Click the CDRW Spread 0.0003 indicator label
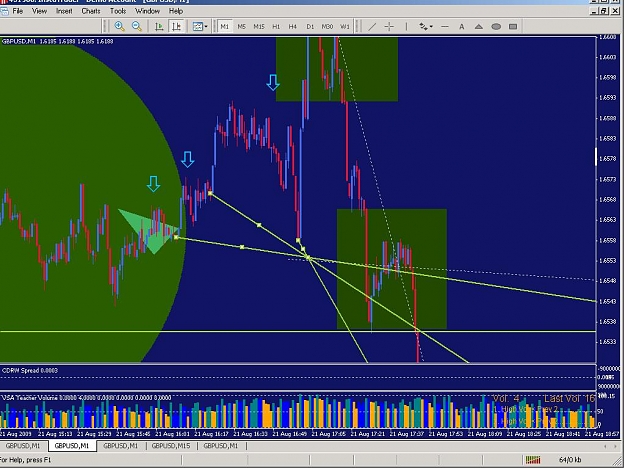 30,371
